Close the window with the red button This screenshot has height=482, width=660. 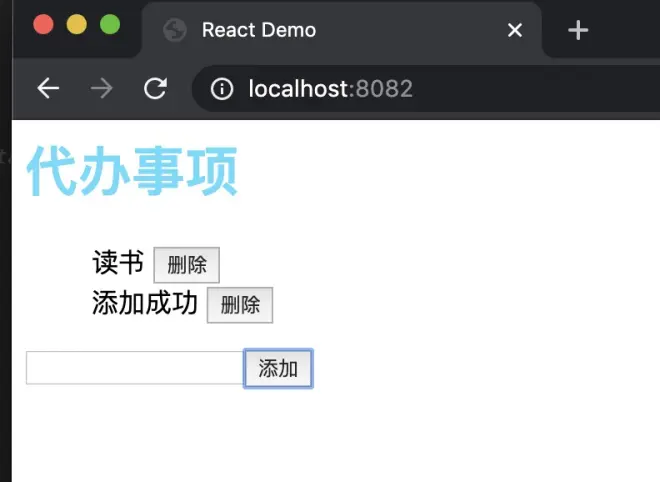[x=43, y=24]
